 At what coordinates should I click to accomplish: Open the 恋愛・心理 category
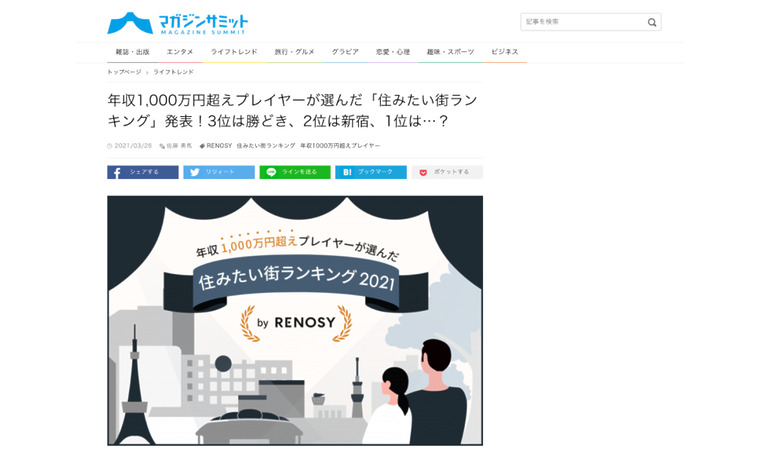393,52
